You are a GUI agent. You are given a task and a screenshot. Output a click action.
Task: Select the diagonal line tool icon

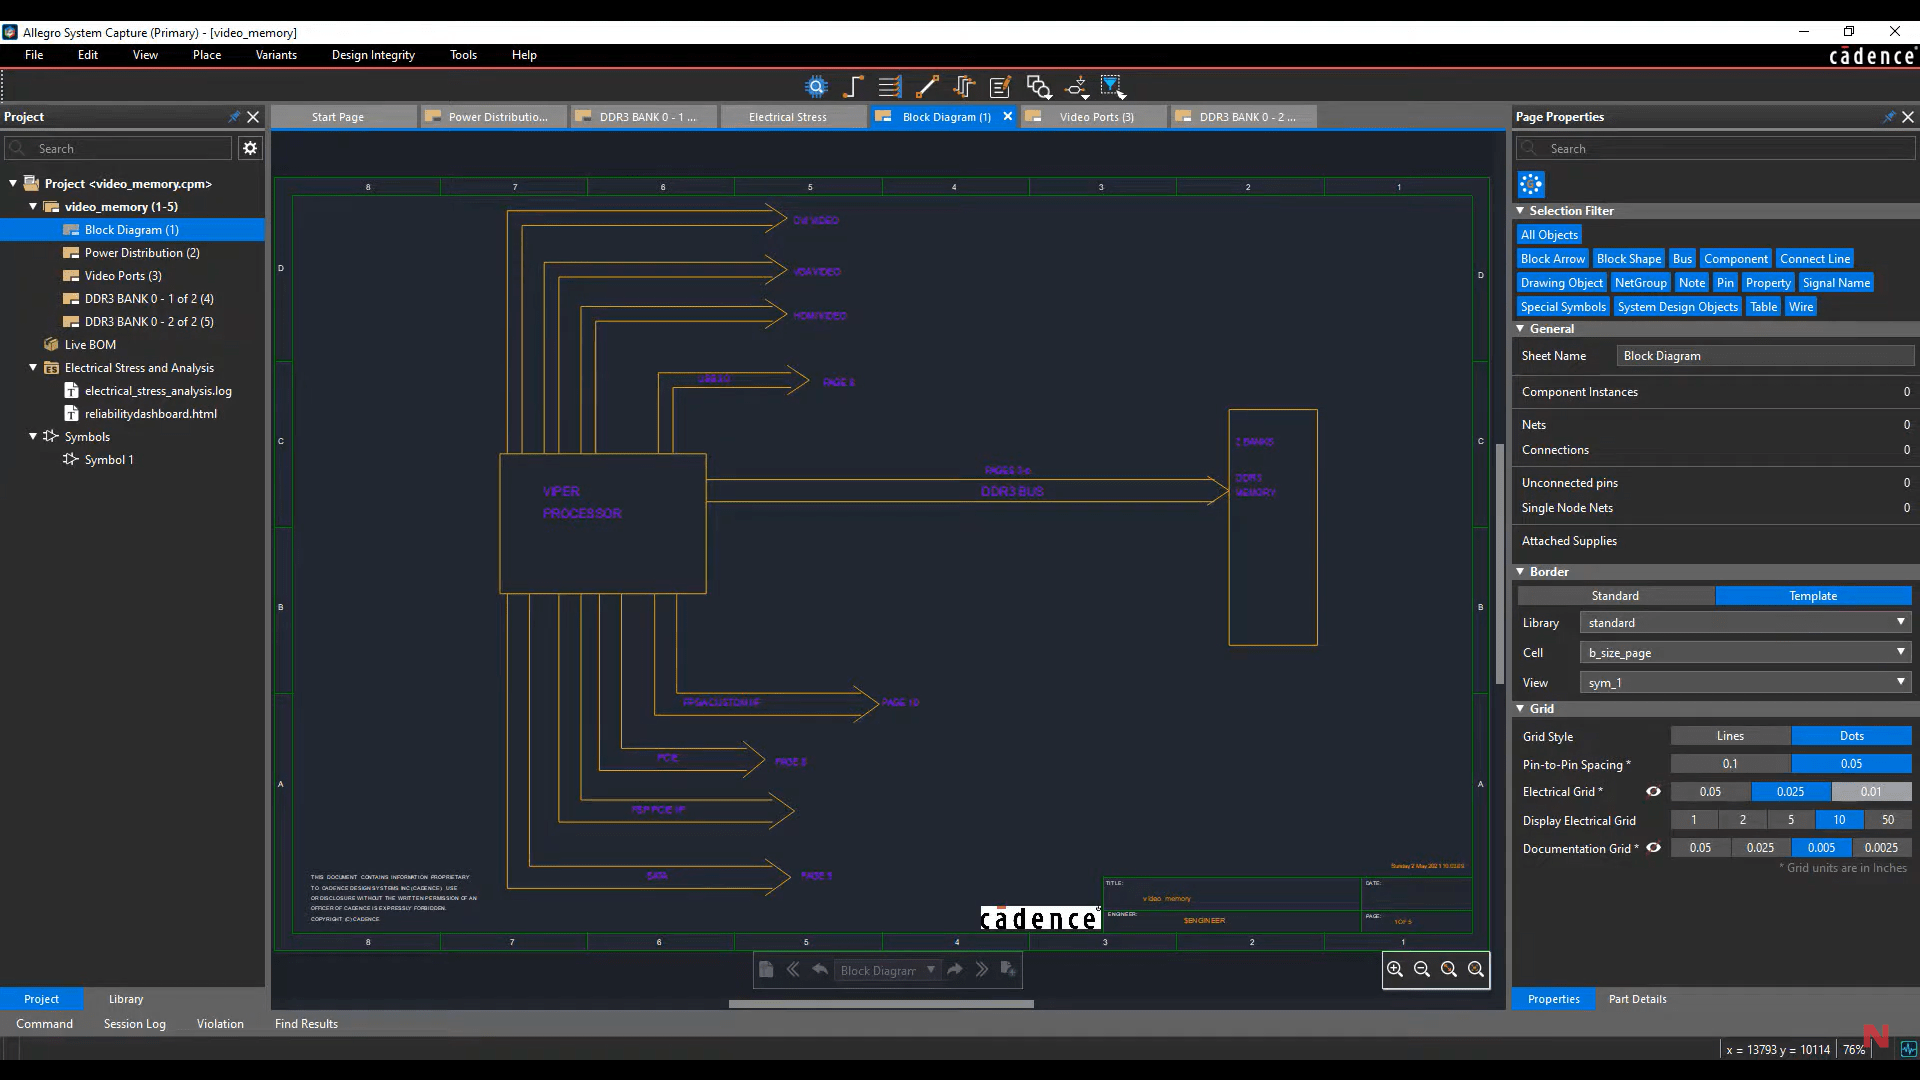tap(927, 87)
